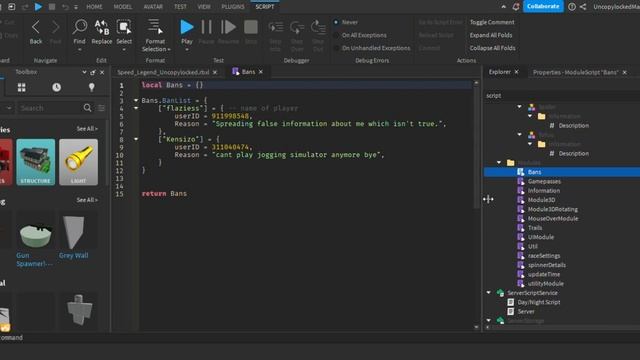Viewport: 640px width, 360px height.
Task: Collapse the Bans.BanList code fold
Action: 136,100
